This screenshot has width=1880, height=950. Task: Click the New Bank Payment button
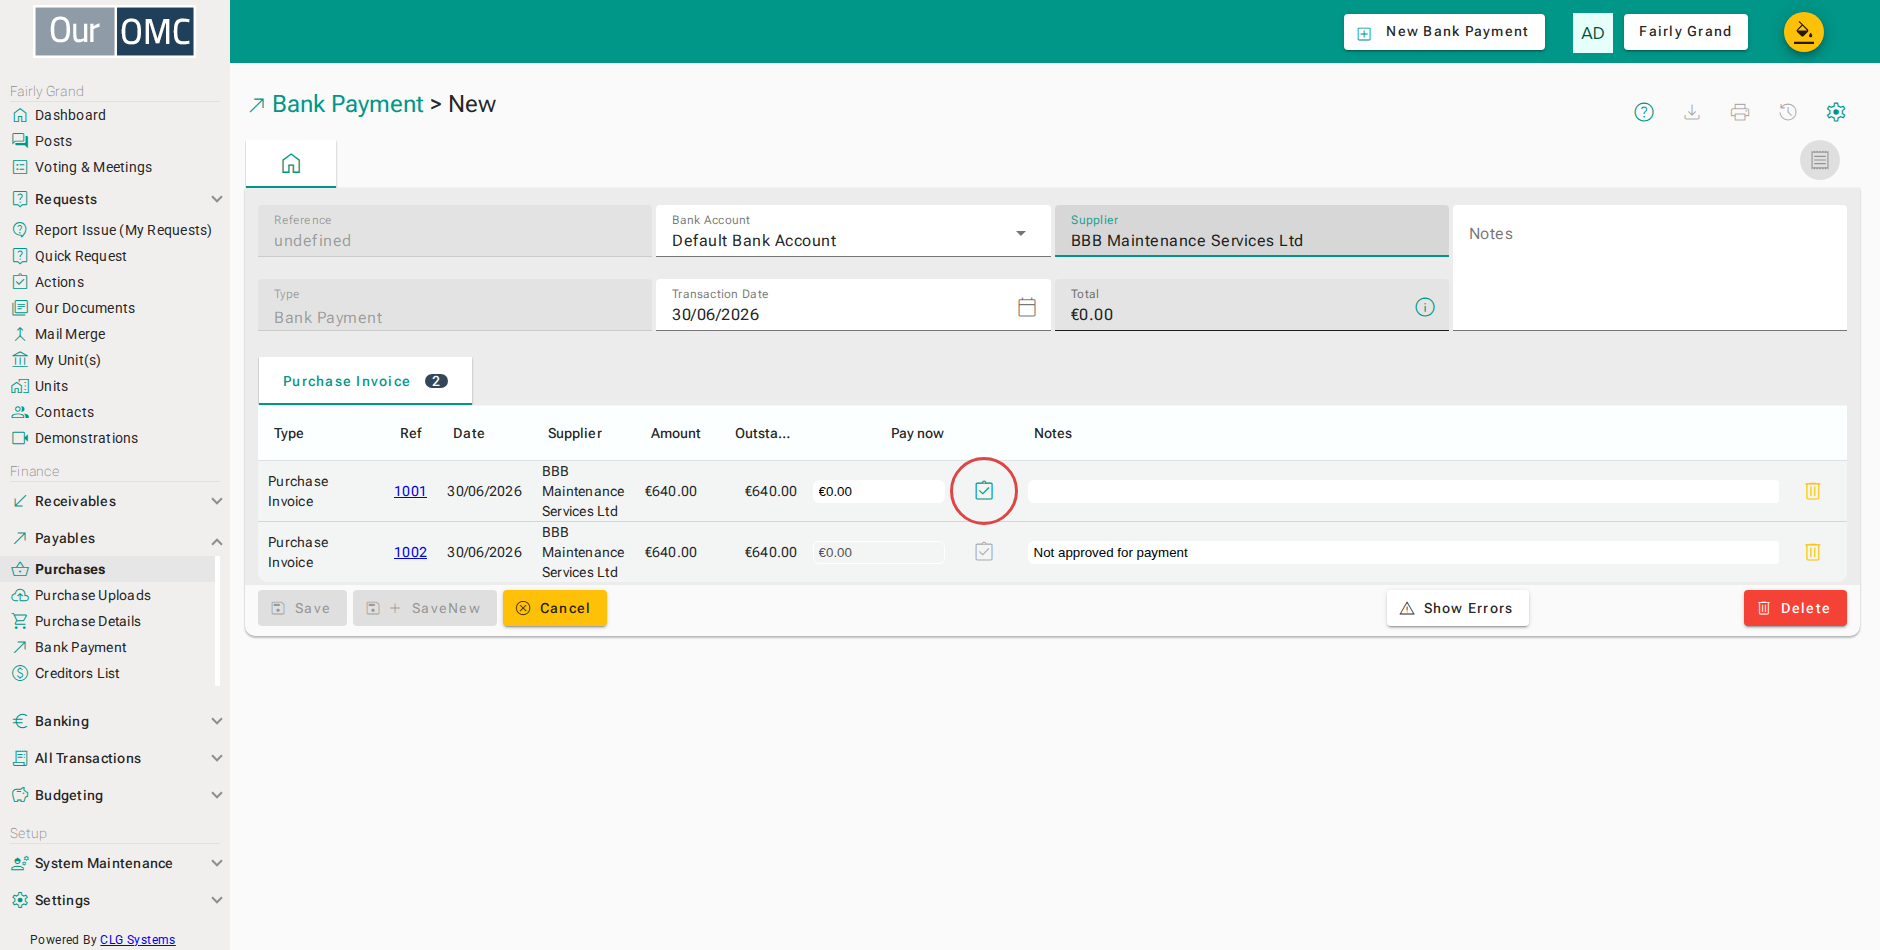(x=1444, y=32)
